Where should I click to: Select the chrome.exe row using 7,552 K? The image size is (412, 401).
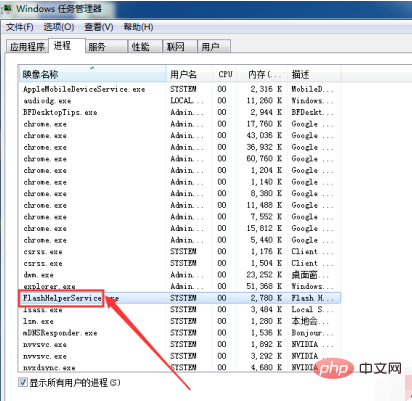click(x=179, y=217)
